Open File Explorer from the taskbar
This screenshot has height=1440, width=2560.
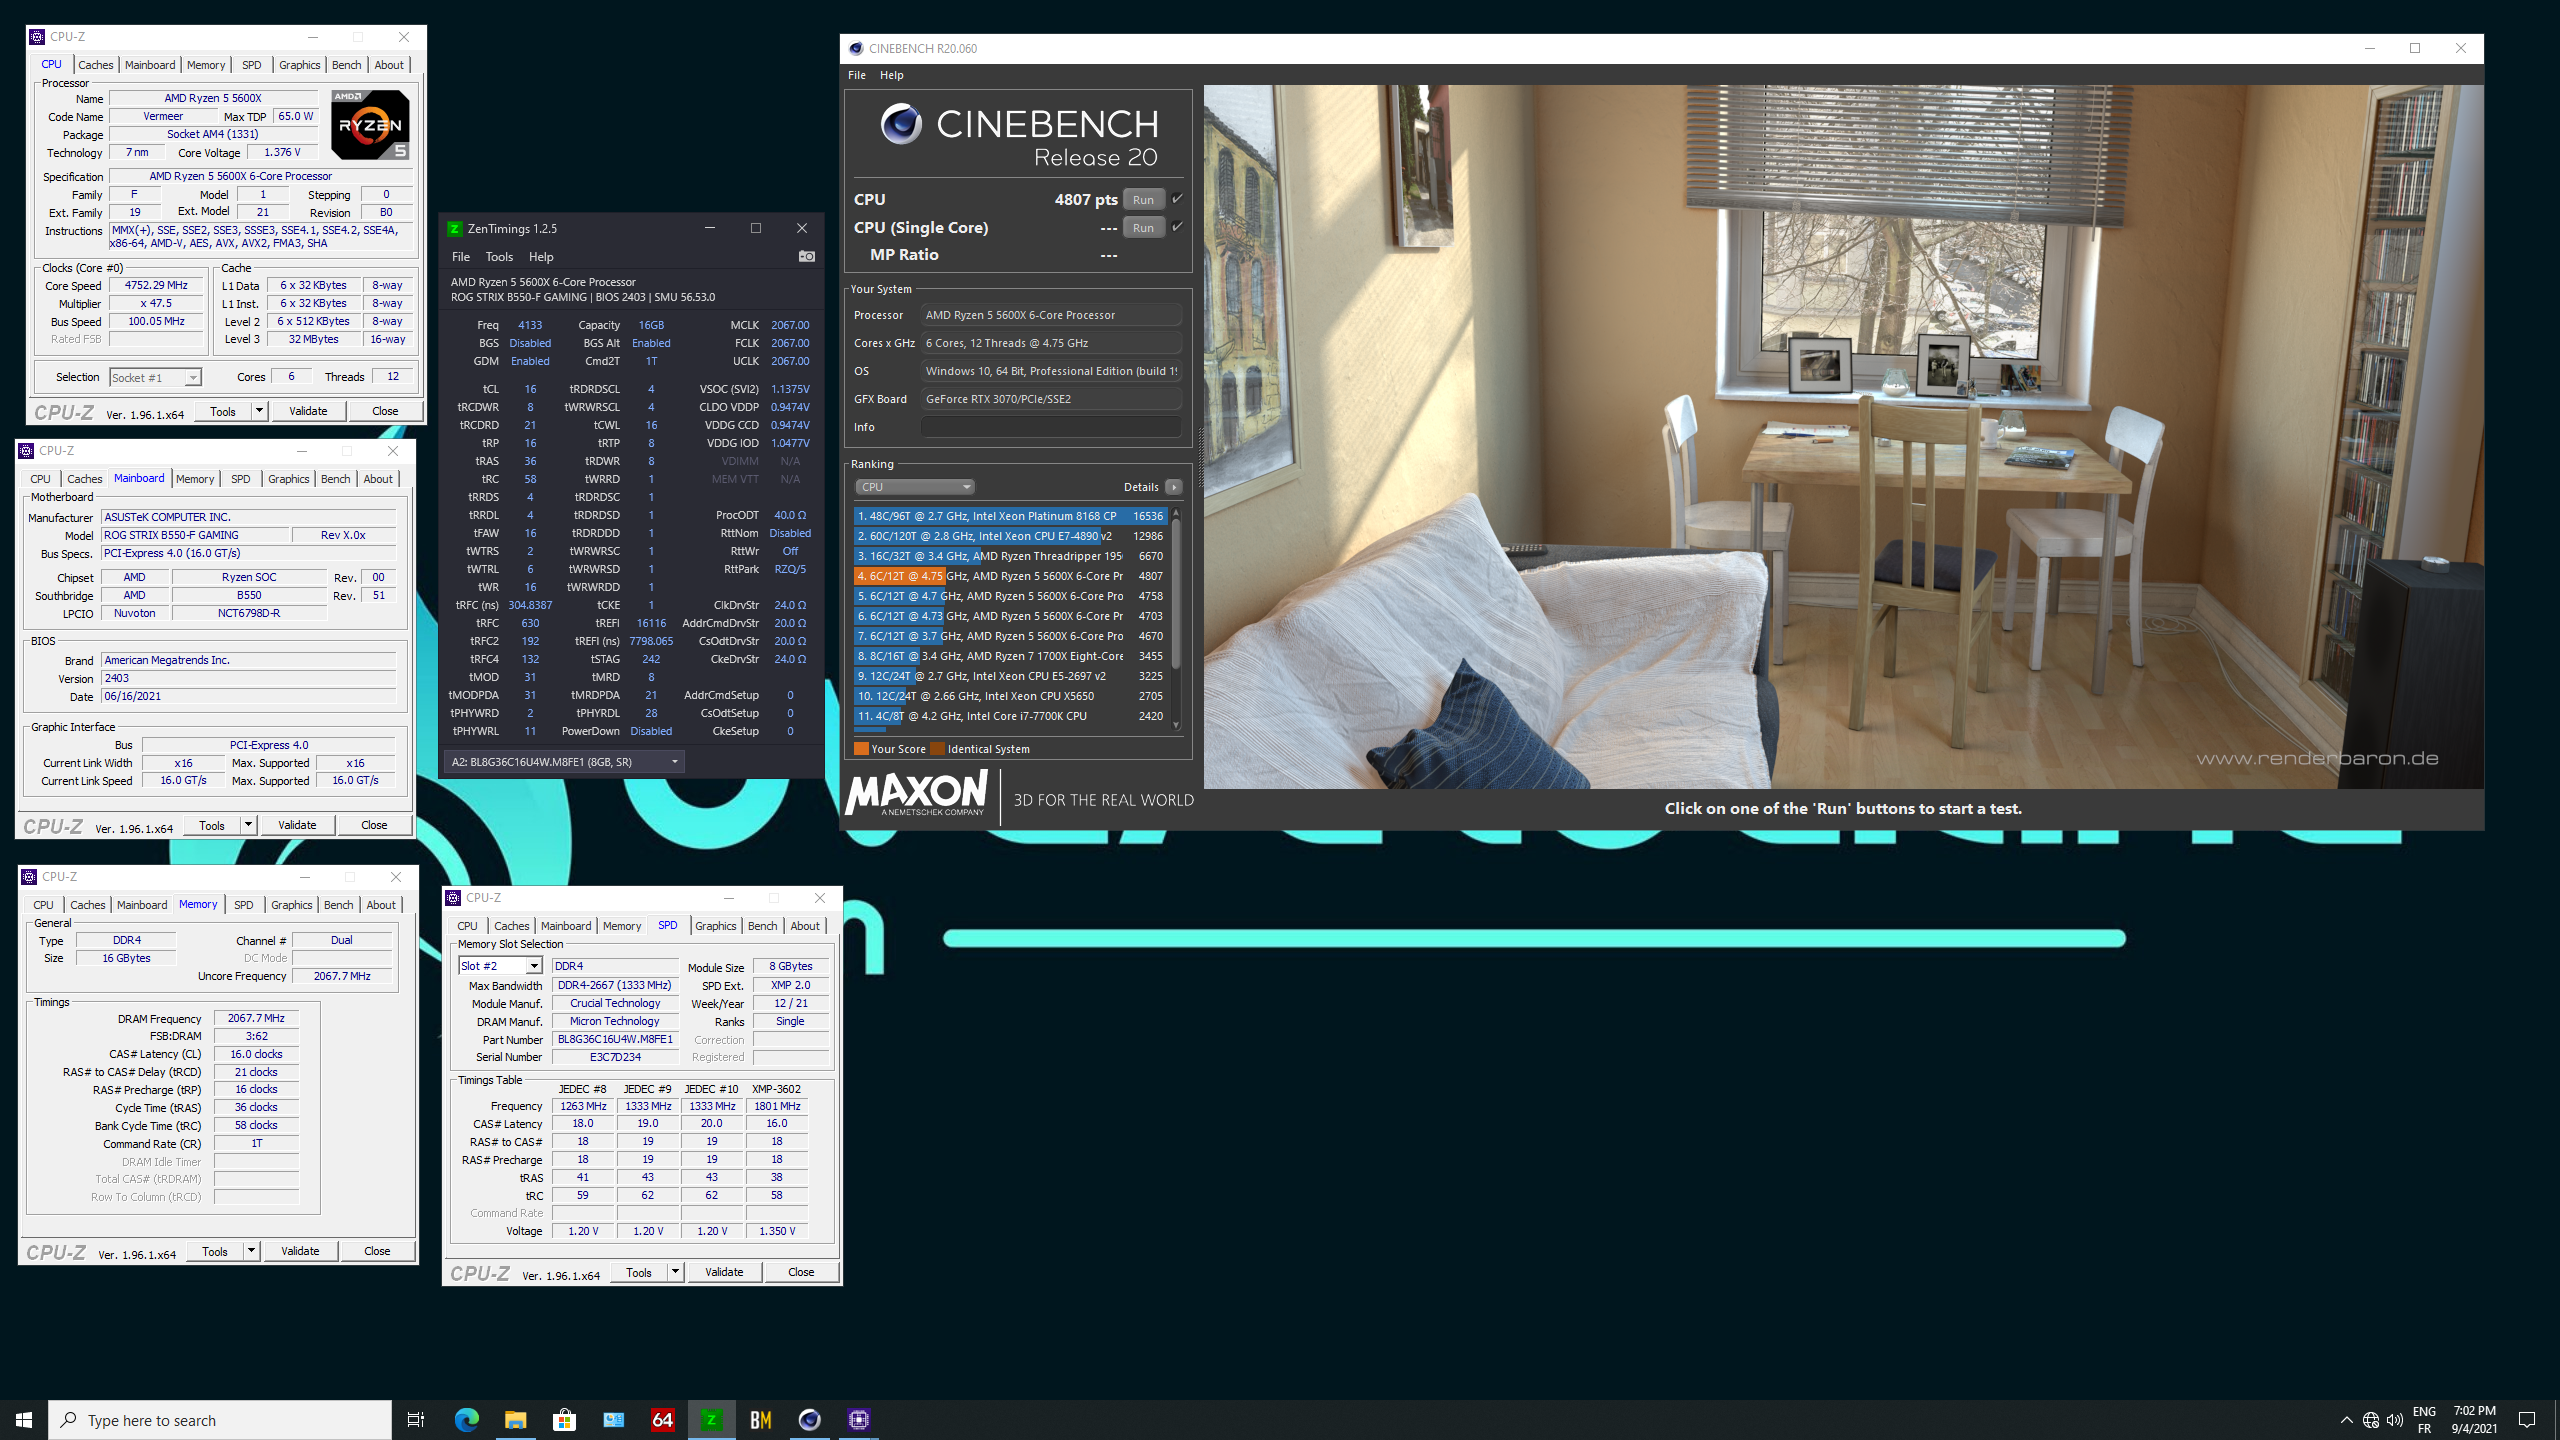pyautogui.click(x=515, y=1420)
